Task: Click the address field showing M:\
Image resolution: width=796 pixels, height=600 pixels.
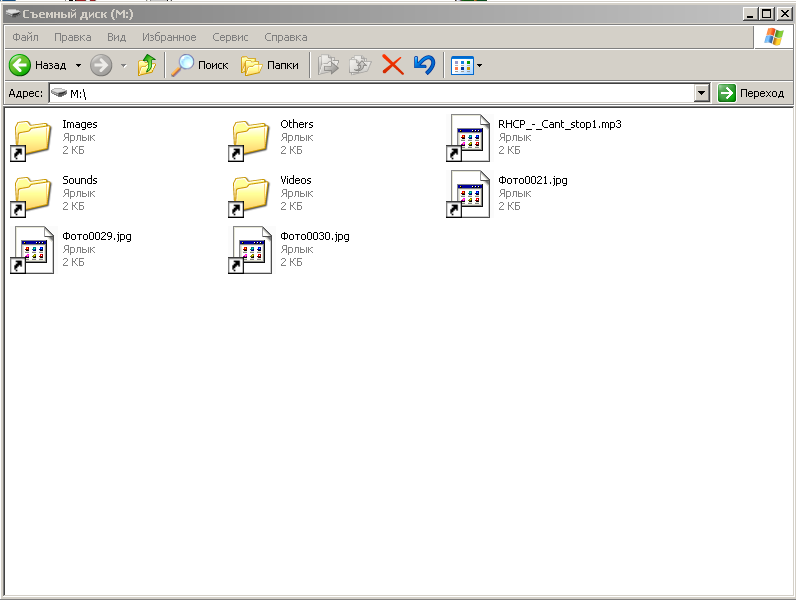Action: 372,93
